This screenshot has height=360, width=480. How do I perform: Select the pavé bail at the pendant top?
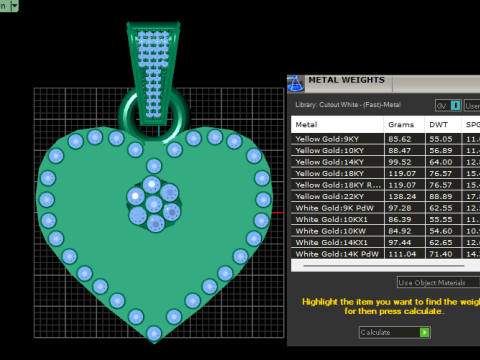pos(154,73)
